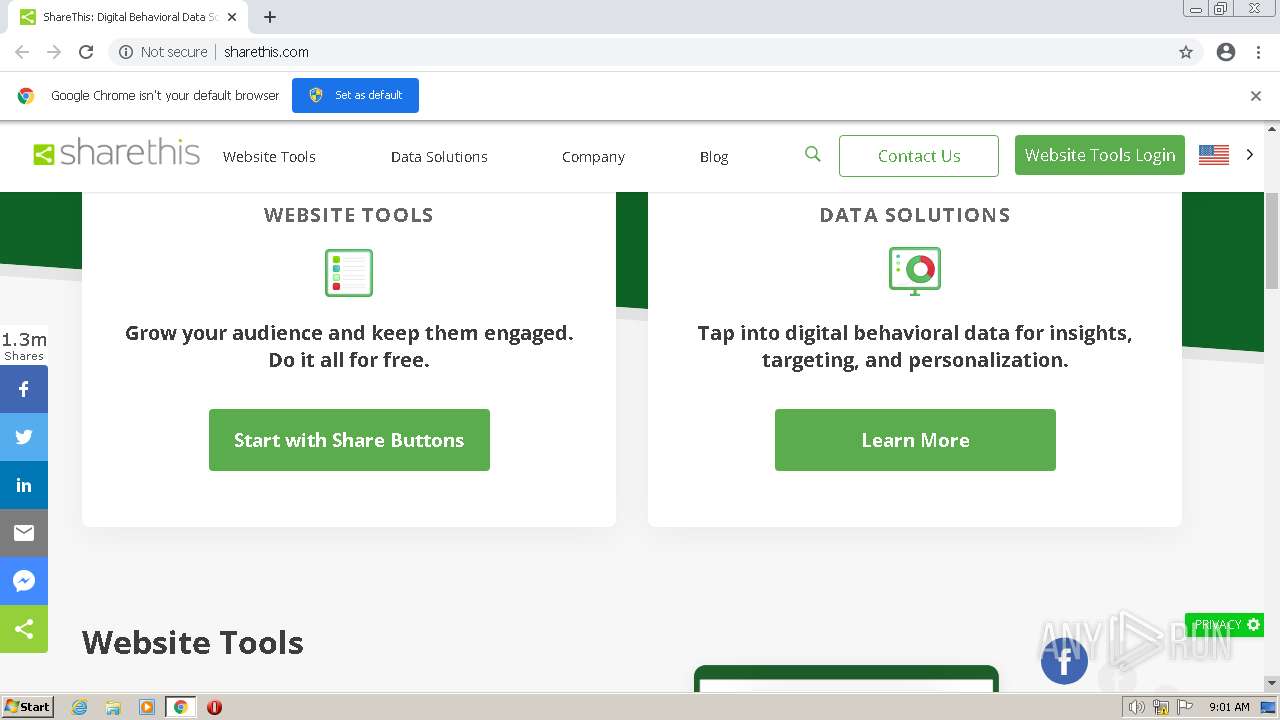Click the WEBSITE TOOLS card heading

click(x=349, y=215)
